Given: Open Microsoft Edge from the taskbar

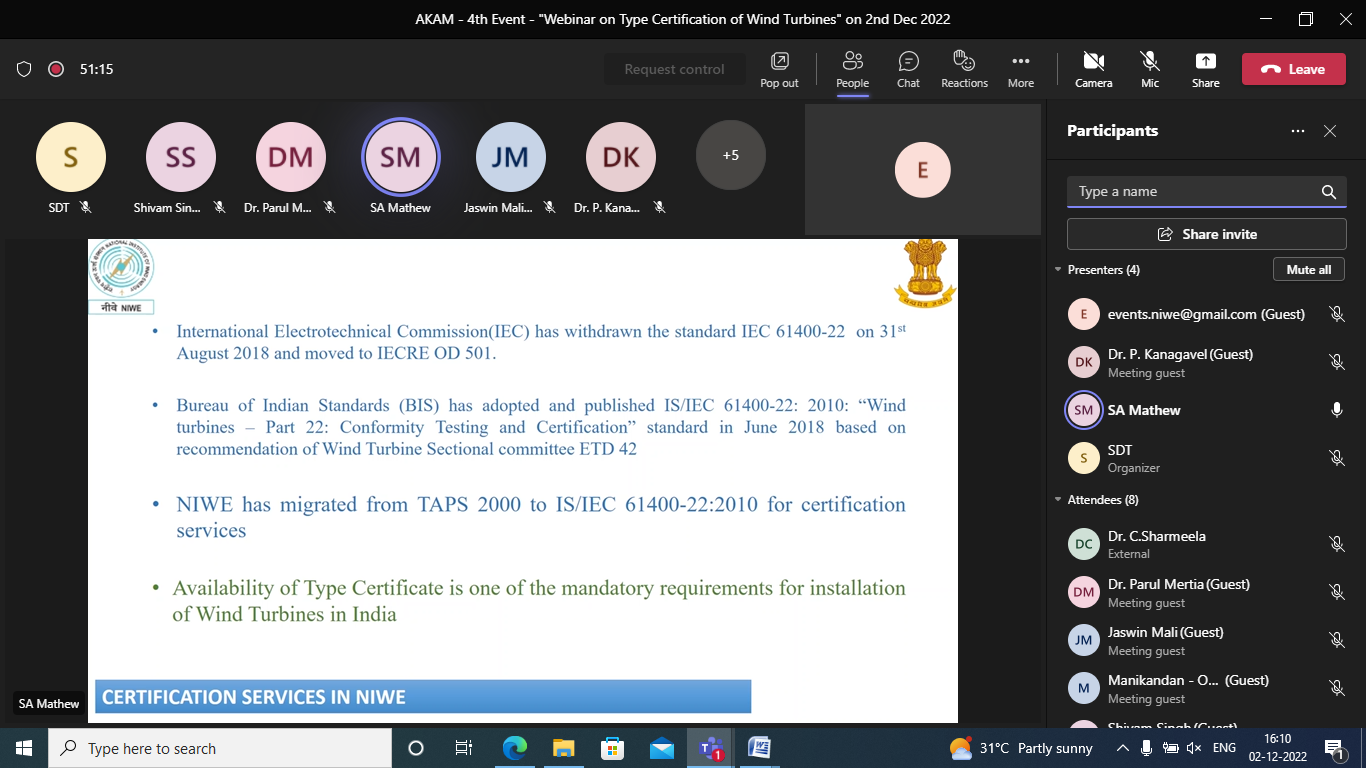Looking at the screenshot, I should pos(515,748).
